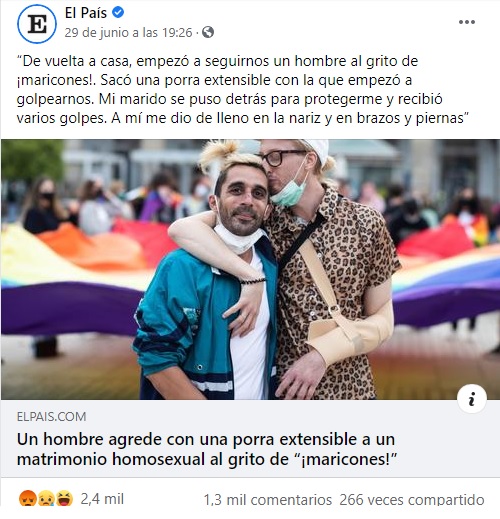Image resolution: width=500 pixels, height=519 pixels.
Task: Click the angry reaction emoji
Action: pyautogui.click(x=26, y=499)
